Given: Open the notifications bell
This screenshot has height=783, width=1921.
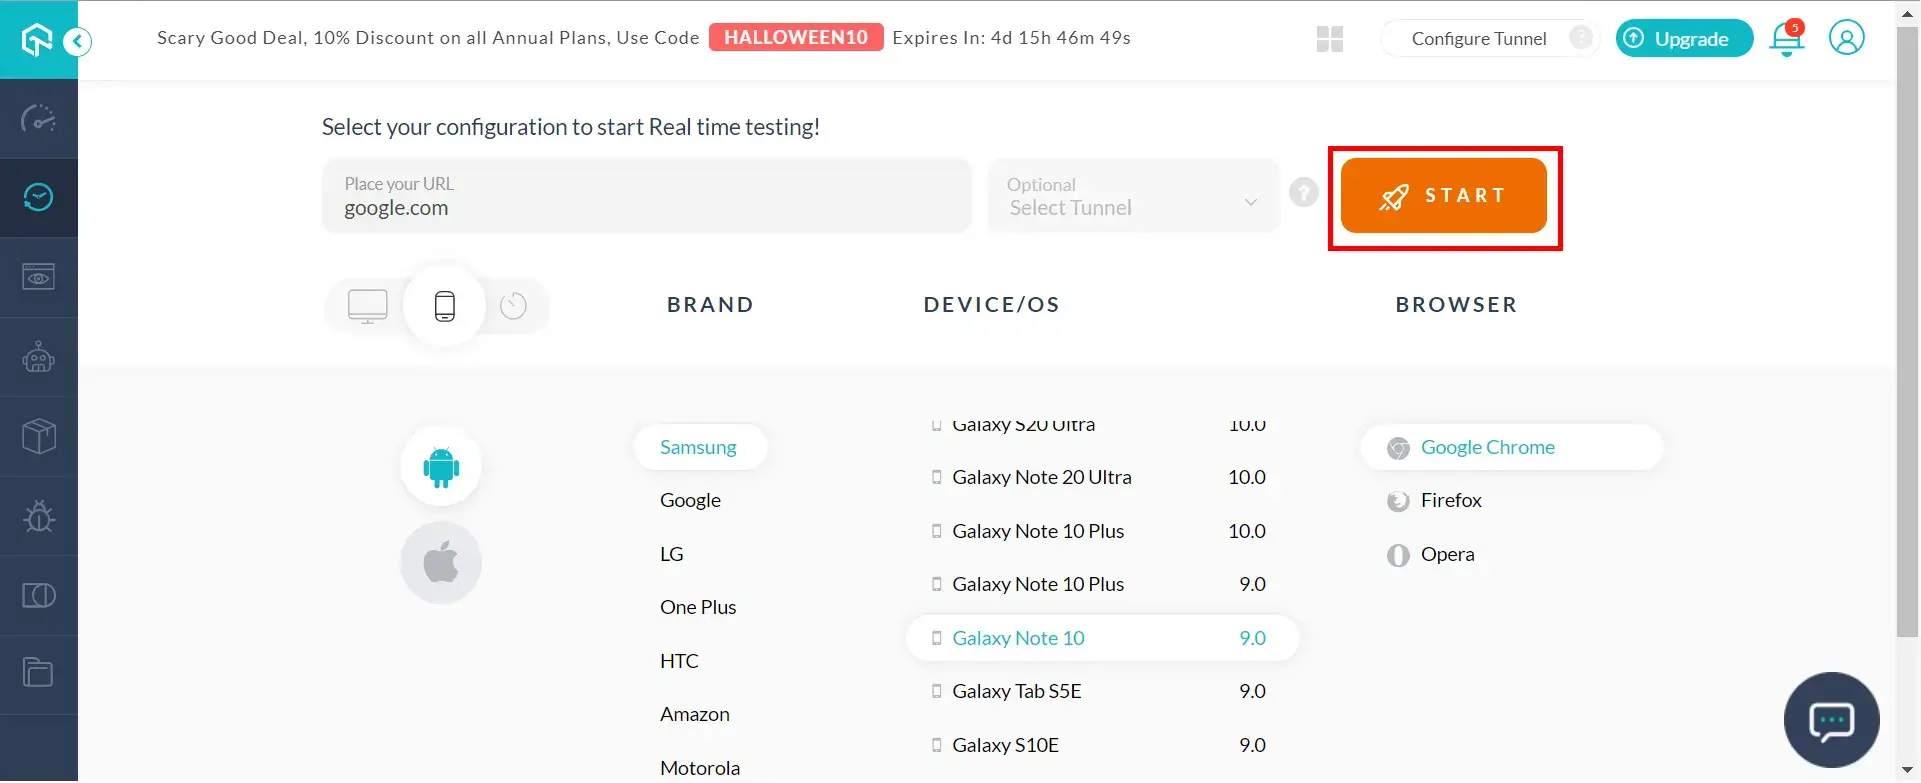Looking at the screenshot, I should [1786, 39].
